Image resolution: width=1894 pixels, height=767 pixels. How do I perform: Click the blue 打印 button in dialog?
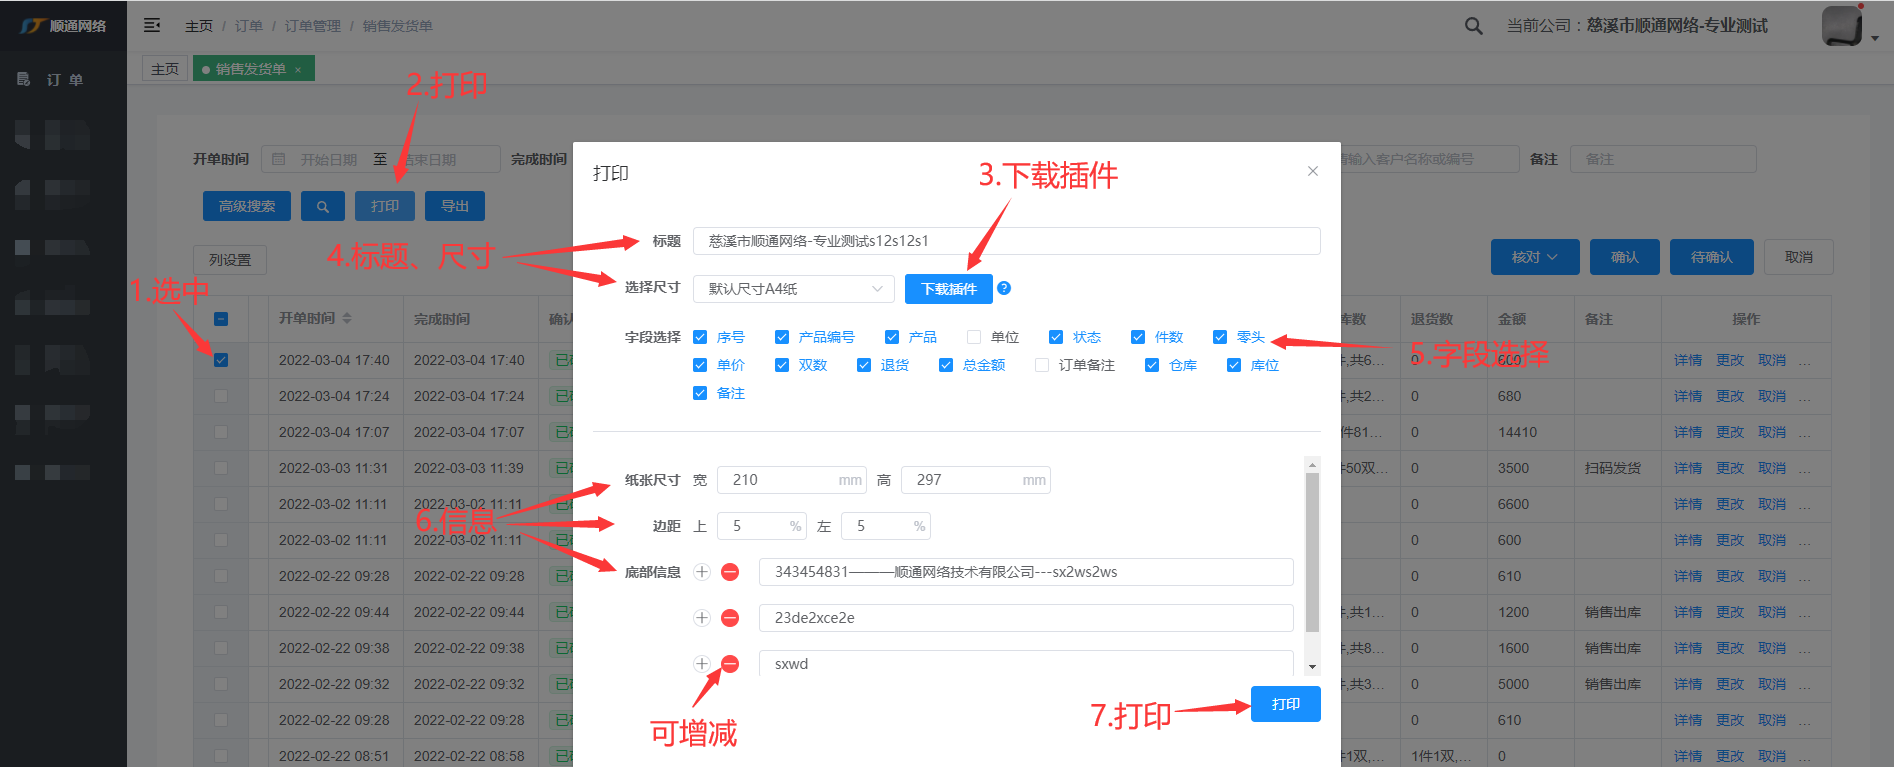pyautogui.click(x=1285, y=704)
